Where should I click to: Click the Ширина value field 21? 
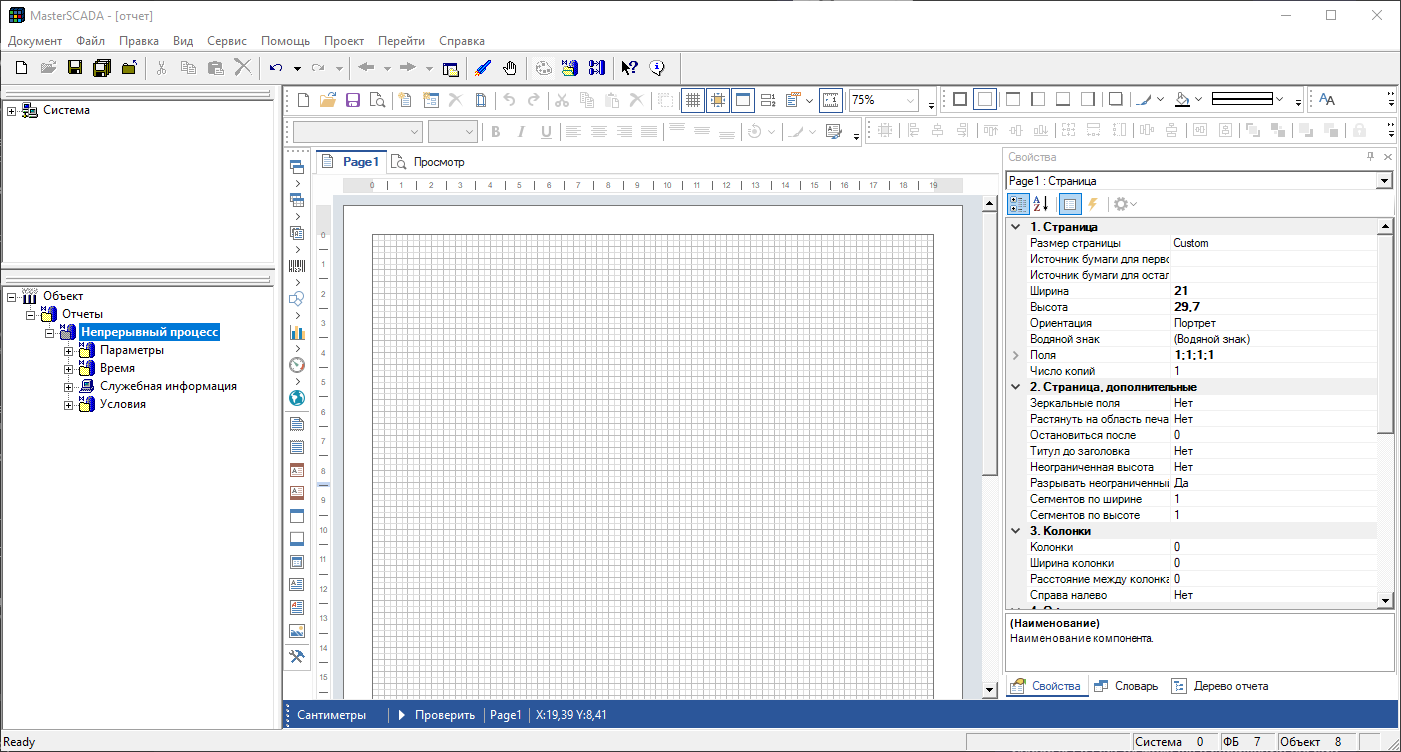(1274, 291)
